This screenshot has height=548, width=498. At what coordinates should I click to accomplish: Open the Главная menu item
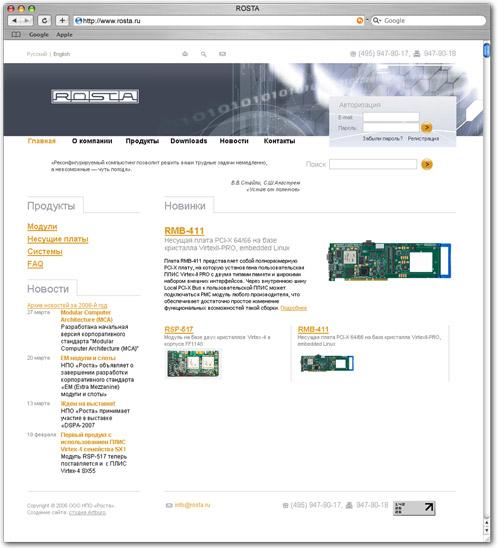pos(42,141)
